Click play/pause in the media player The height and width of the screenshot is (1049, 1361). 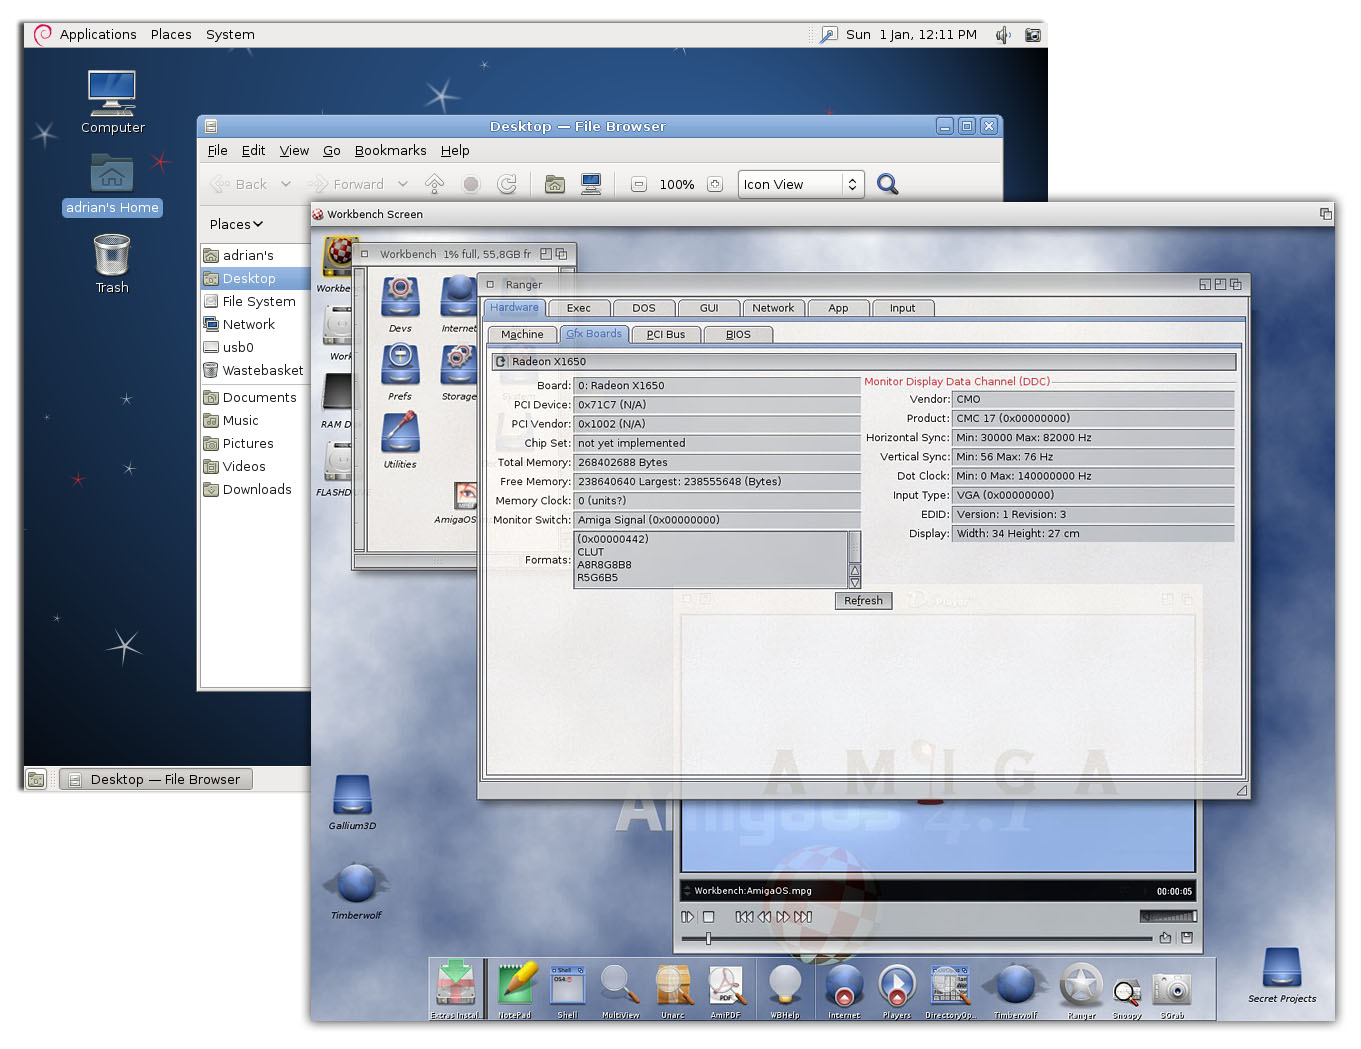point(687,916)
